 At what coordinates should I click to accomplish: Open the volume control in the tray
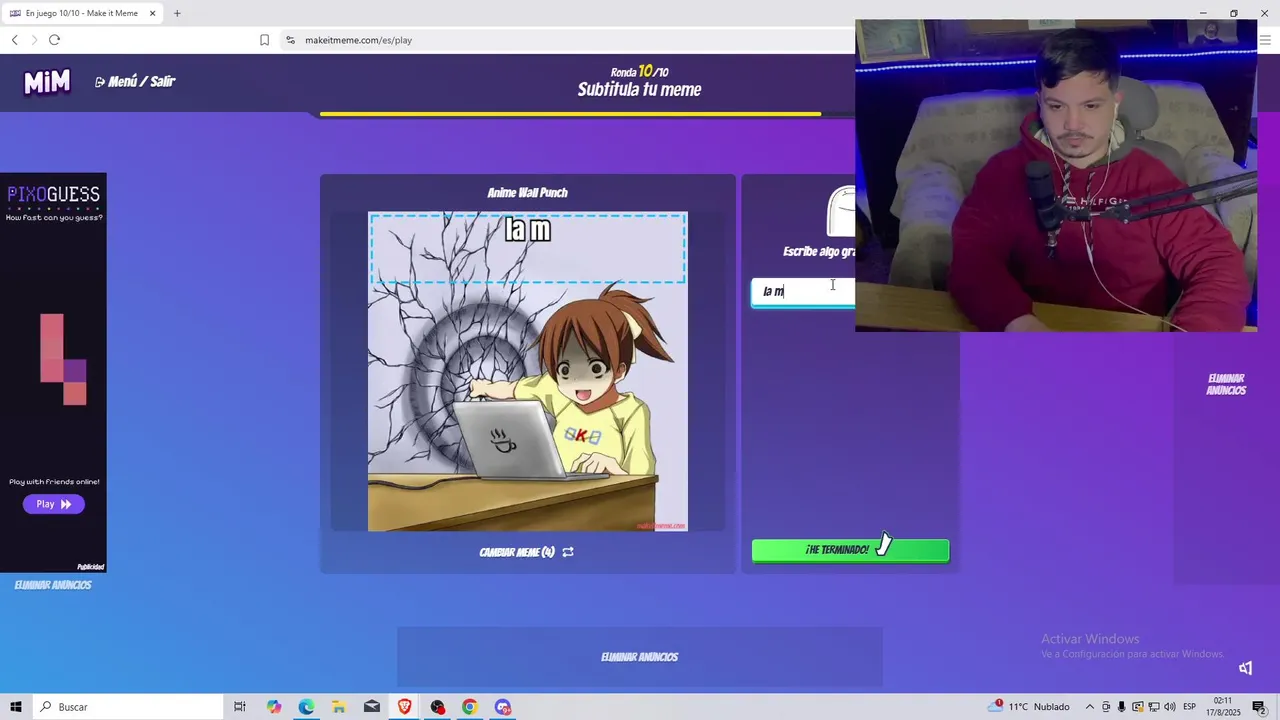point(1169,707)
